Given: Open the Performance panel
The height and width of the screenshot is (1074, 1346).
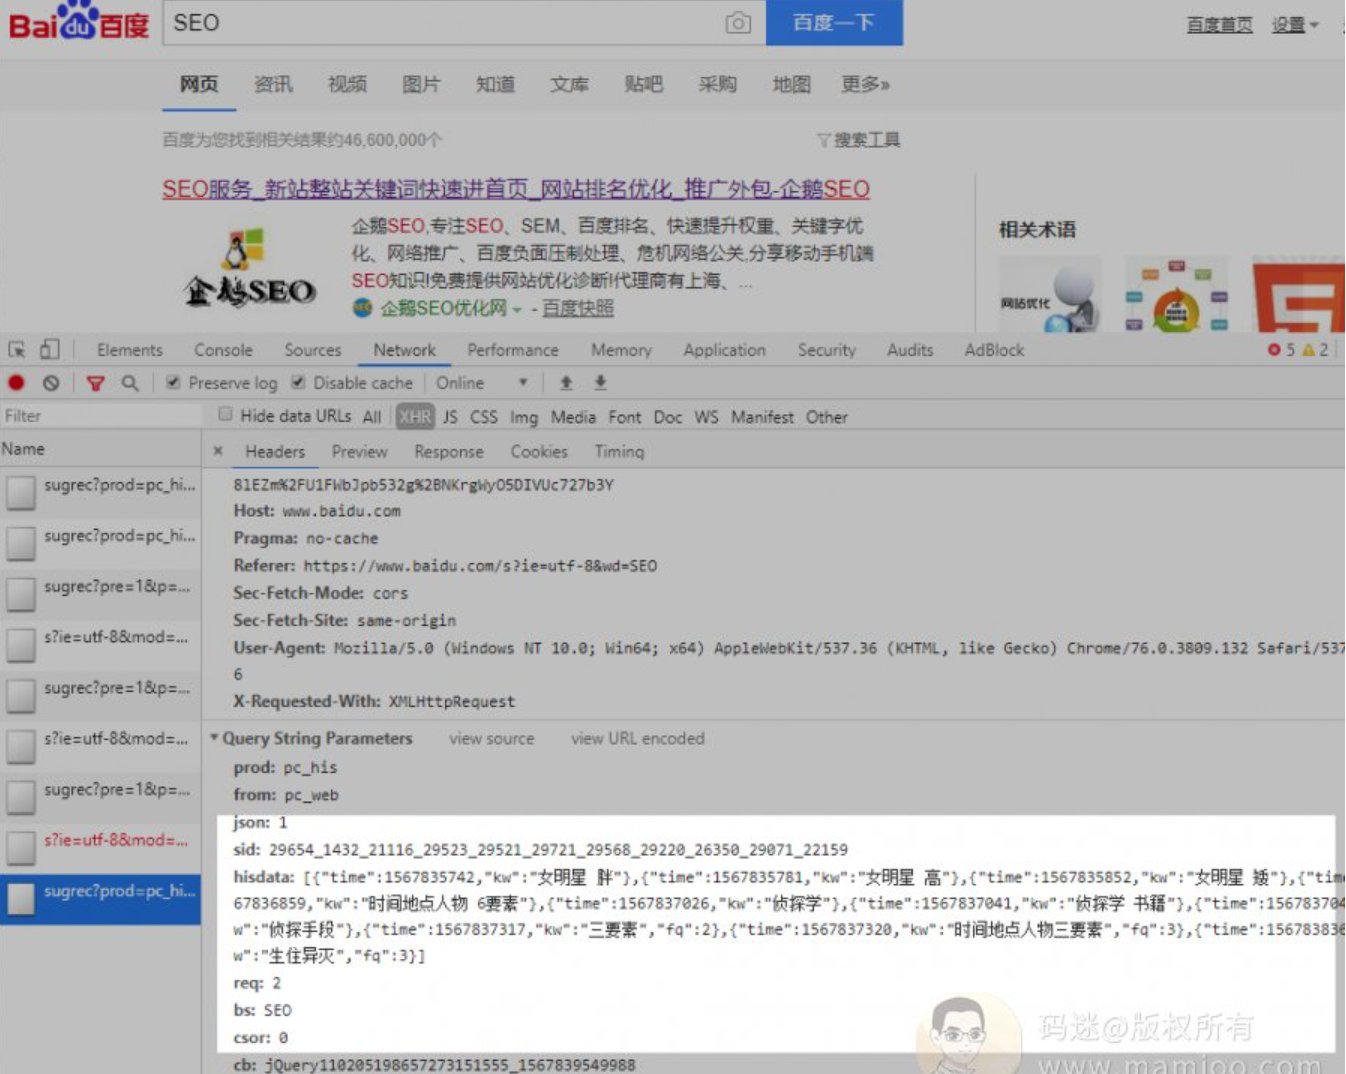Looking at the screenshot, I should [513, 350].
